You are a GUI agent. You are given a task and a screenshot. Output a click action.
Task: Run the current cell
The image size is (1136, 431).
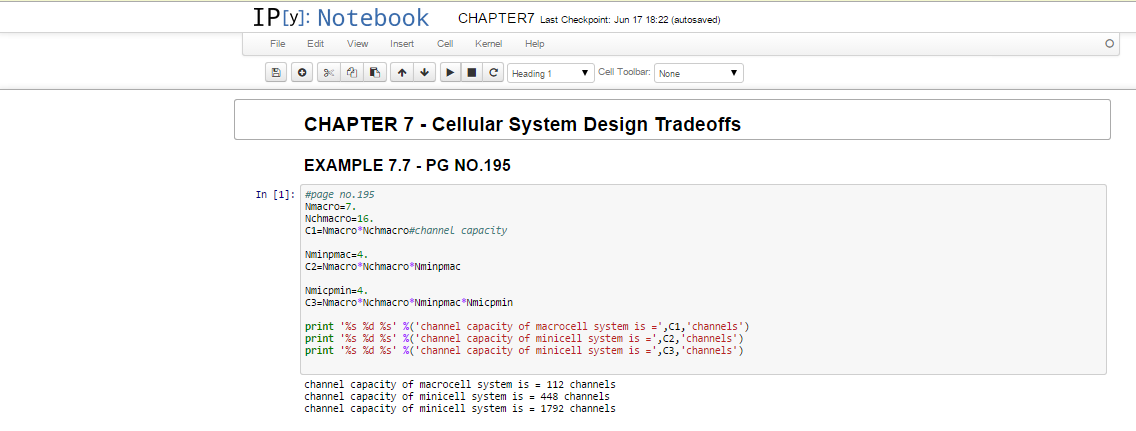[x=450, y=73]
